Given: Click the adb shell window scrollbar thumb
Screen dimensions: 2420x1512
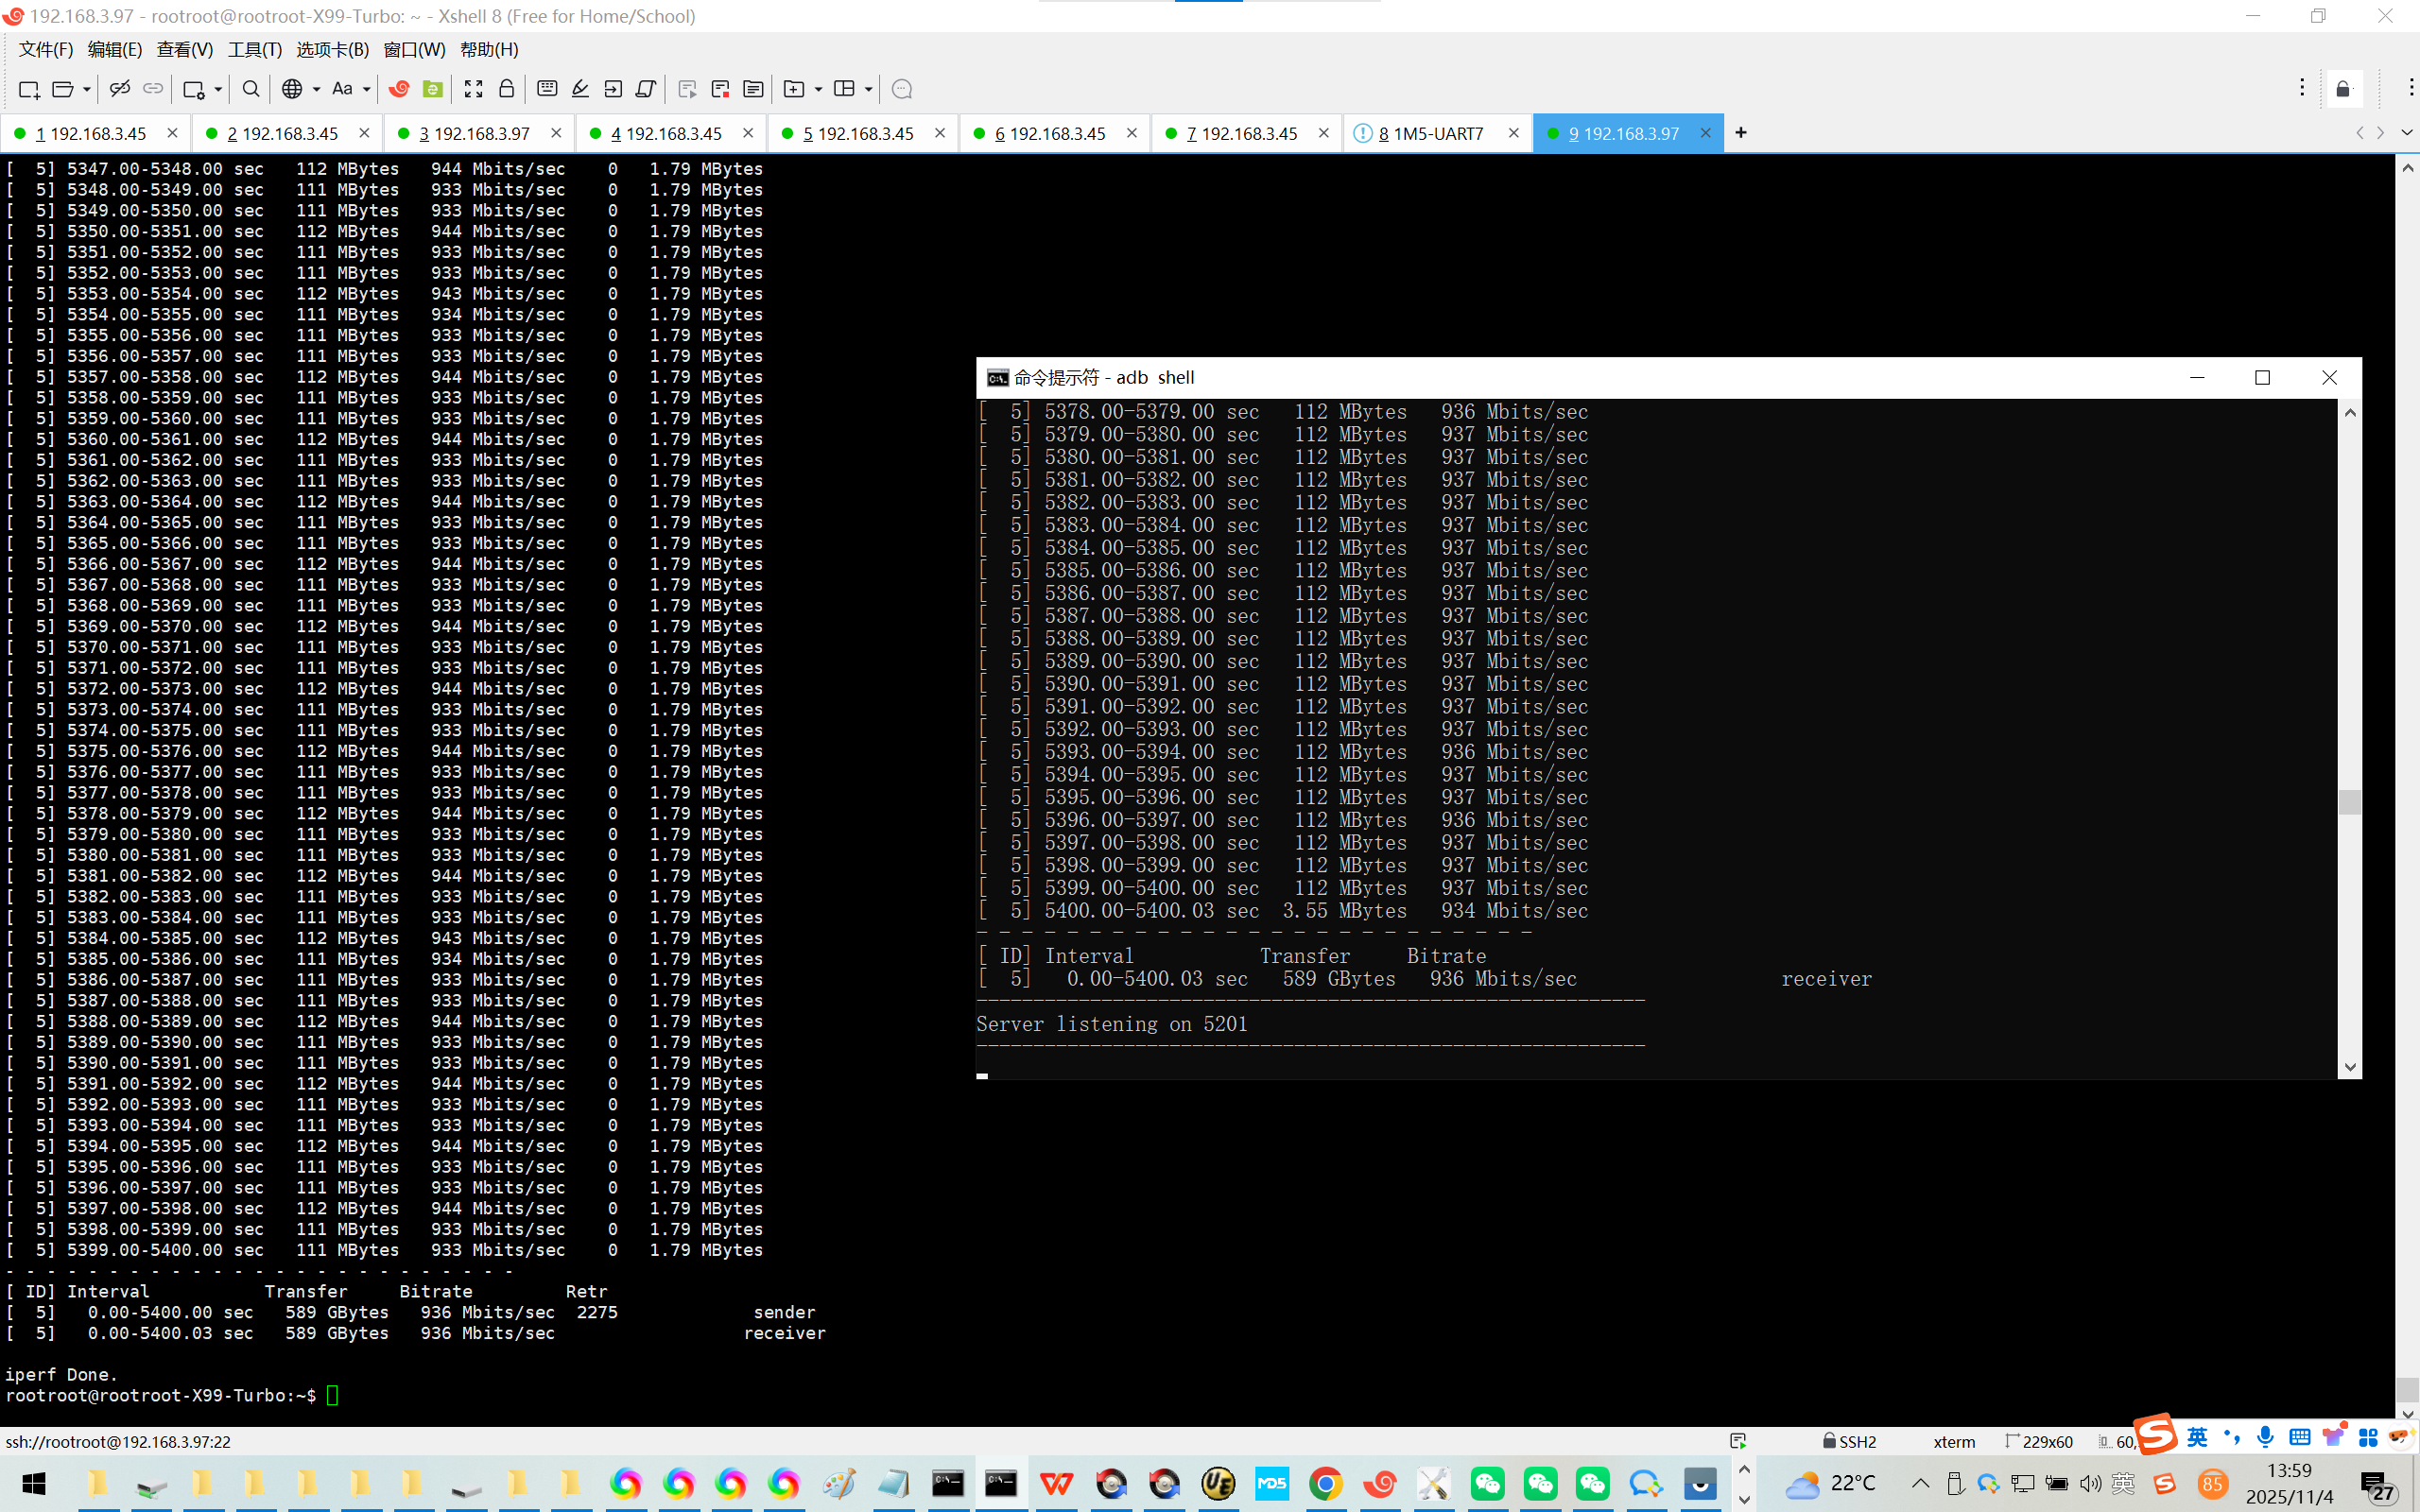Looking at the screenshot, I should coord(2350,801).
